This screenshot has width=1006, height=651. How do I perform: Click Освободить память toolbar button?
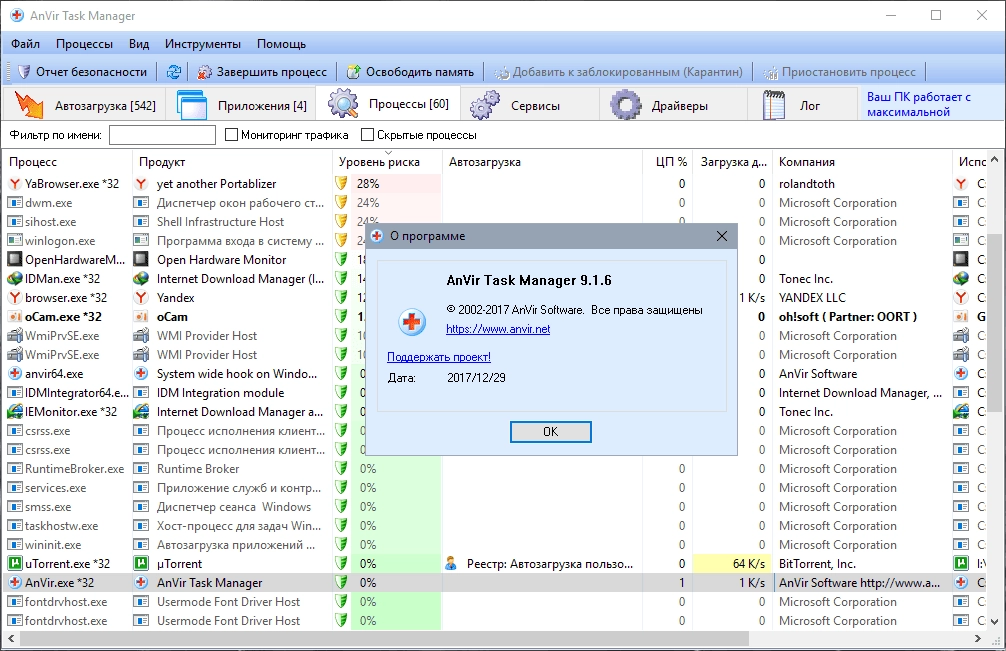click(x=411, y=72)
